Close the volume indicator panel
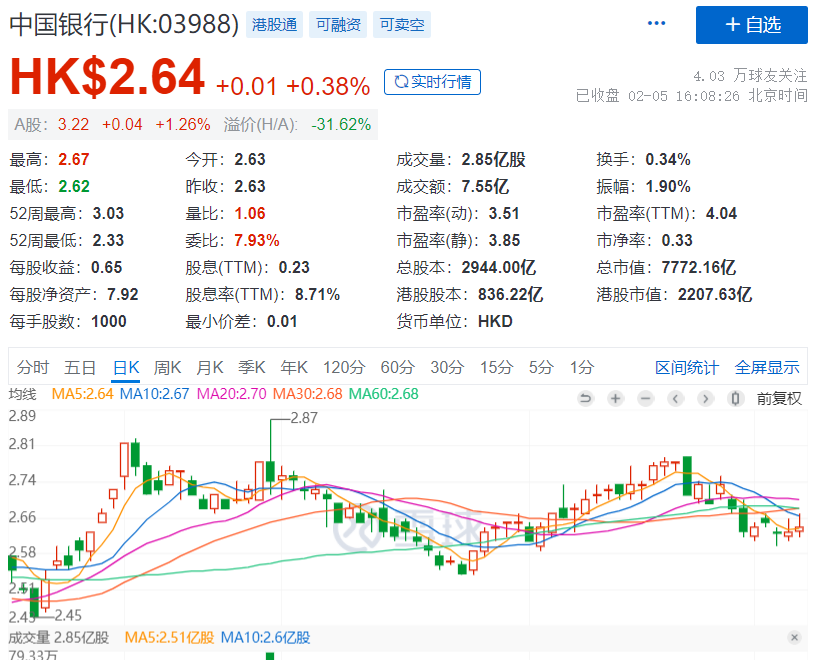This screenshot has width=823, height=660. coord(794,637)
